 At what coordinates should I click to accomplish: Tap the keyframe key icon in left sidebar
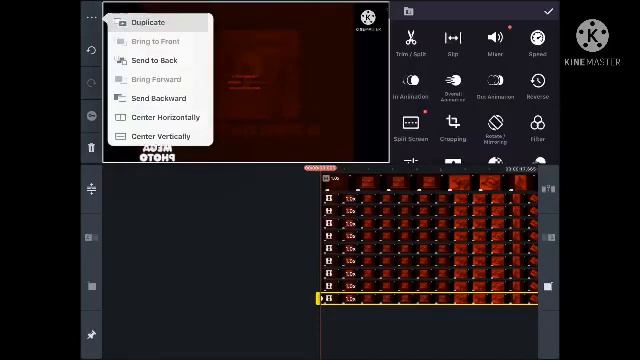coord(91,116)
